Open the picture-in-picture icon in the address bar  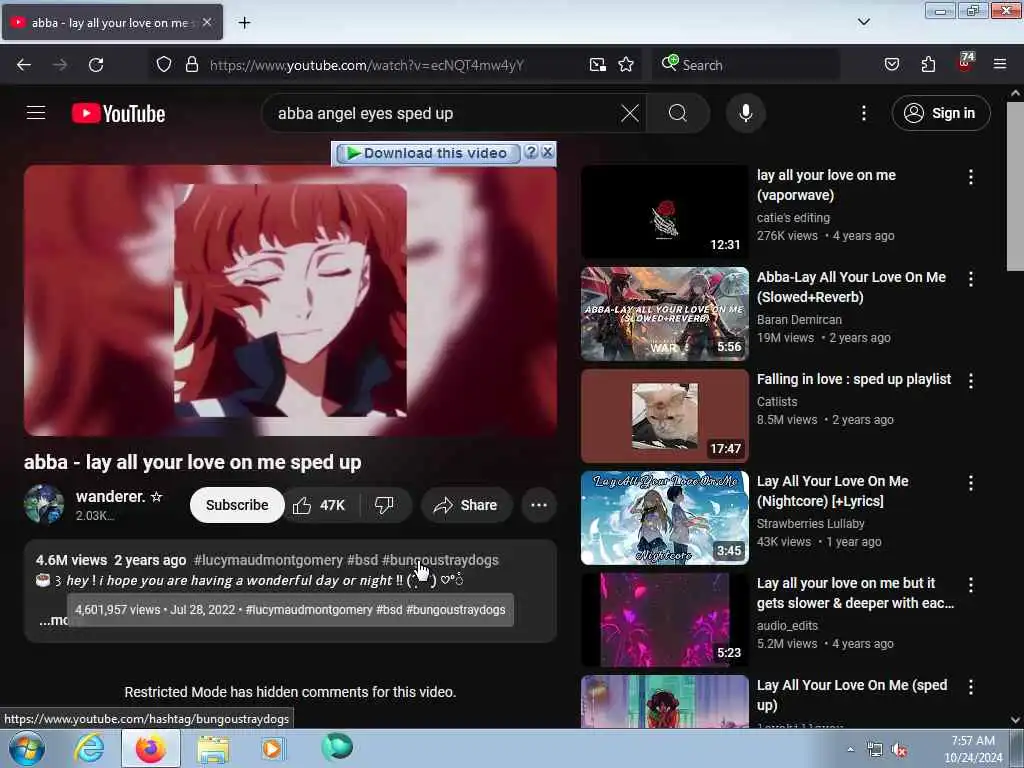click(598, 65)
